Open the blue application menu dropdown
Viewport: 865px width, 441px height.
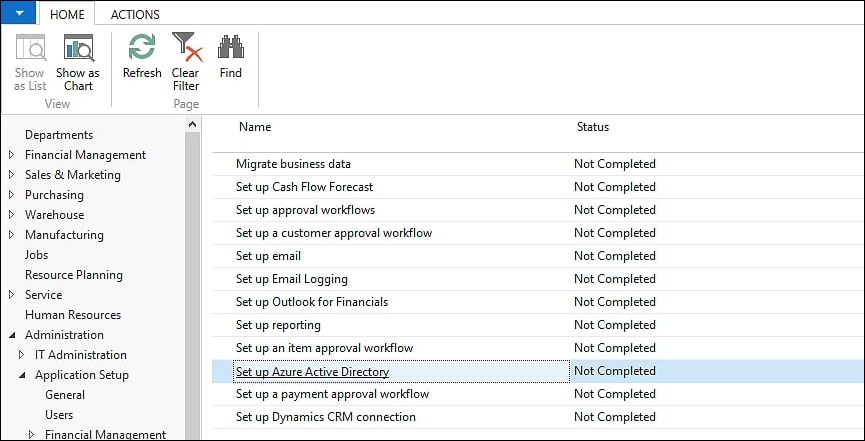coord(19,13)
